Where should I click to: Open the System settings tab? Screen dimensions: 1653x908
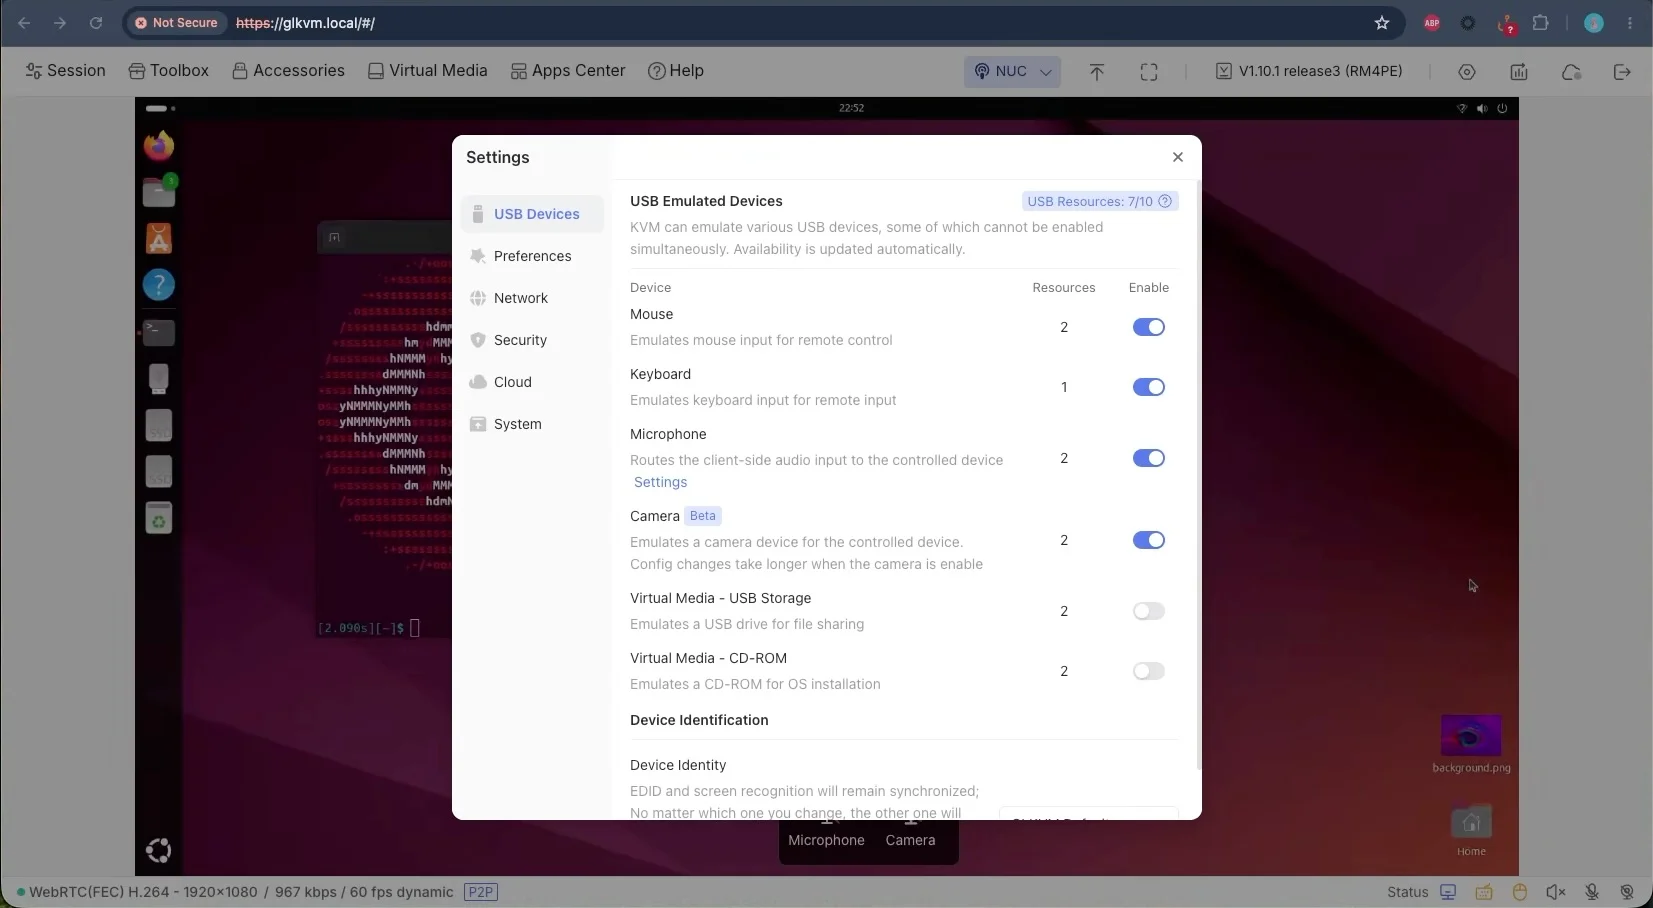pyautogui.click(x=533, y=424)
